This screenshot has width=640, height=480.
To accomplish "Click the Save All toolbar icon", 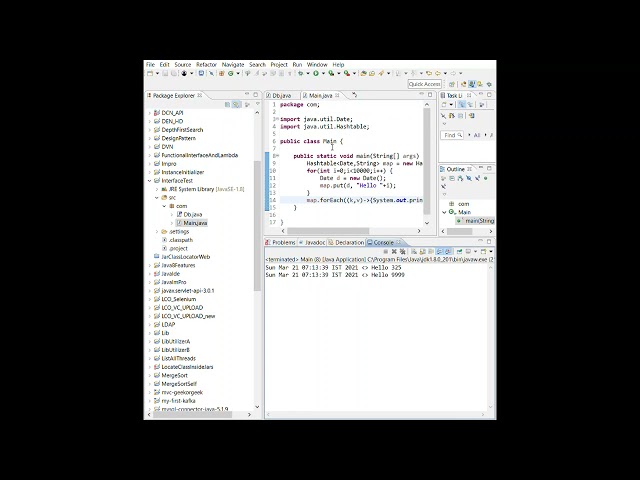I will click(173, 73).
